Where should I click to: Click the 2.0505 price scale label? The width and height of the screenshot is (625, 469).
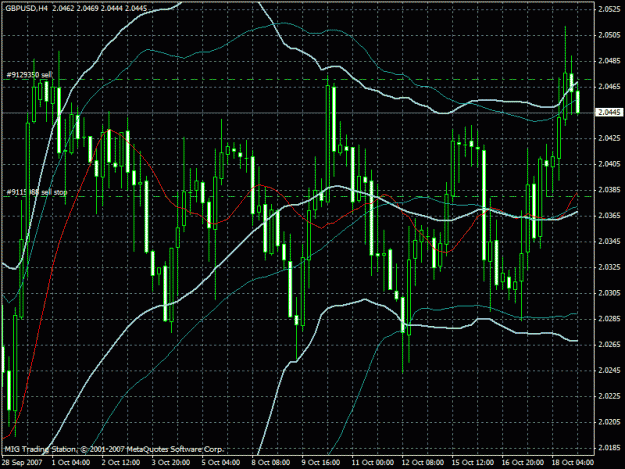pos(609,35)
